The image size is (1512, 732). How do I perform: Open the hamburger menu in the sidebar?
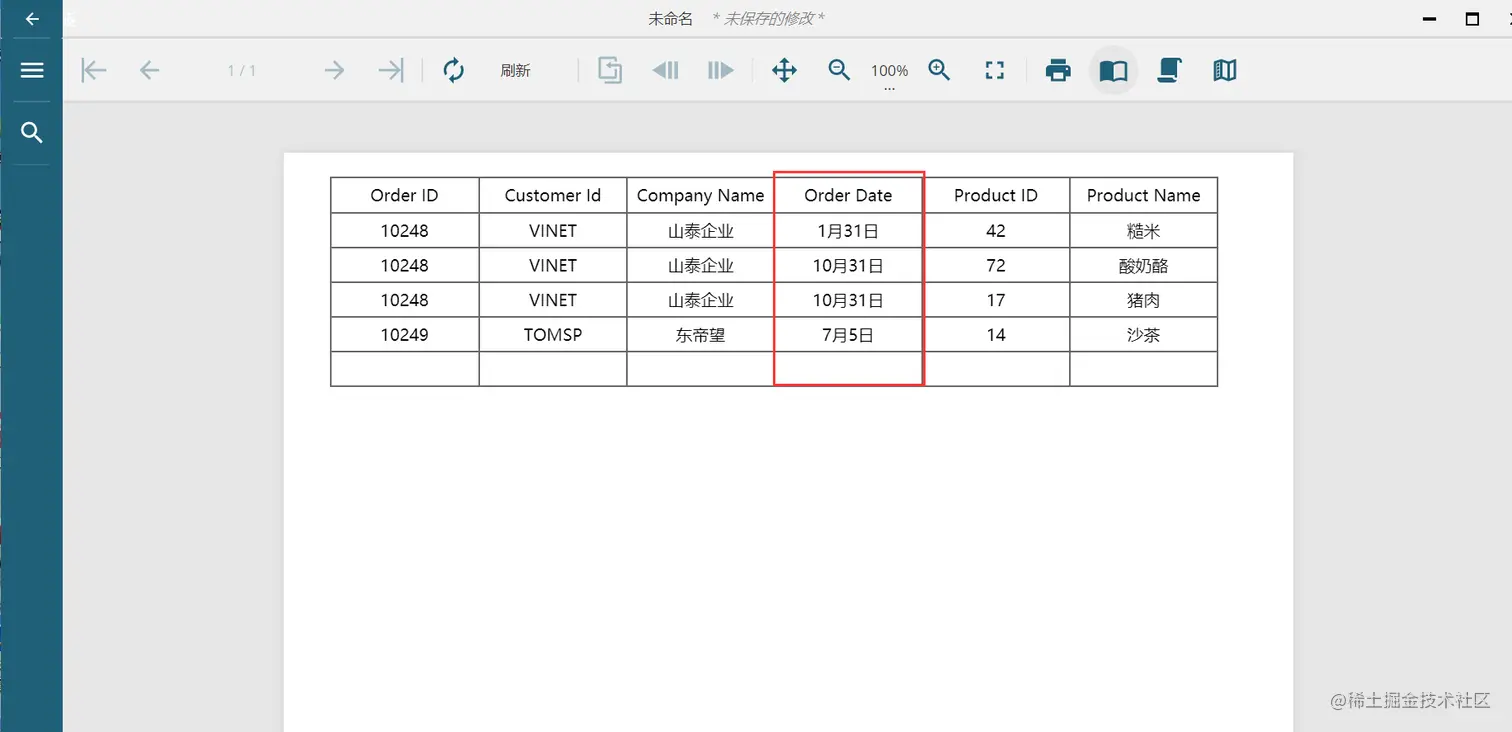click(32, 70)
